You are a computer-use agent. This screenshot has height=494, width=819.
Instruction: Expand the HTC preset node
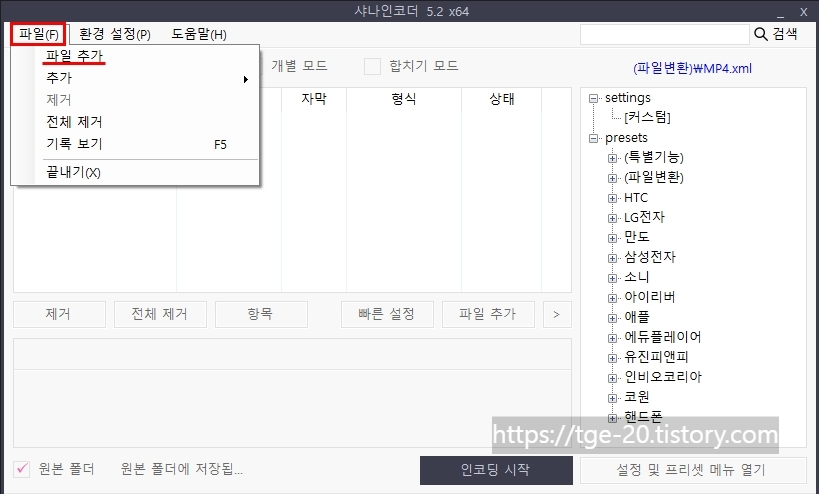tap(612, 198)
